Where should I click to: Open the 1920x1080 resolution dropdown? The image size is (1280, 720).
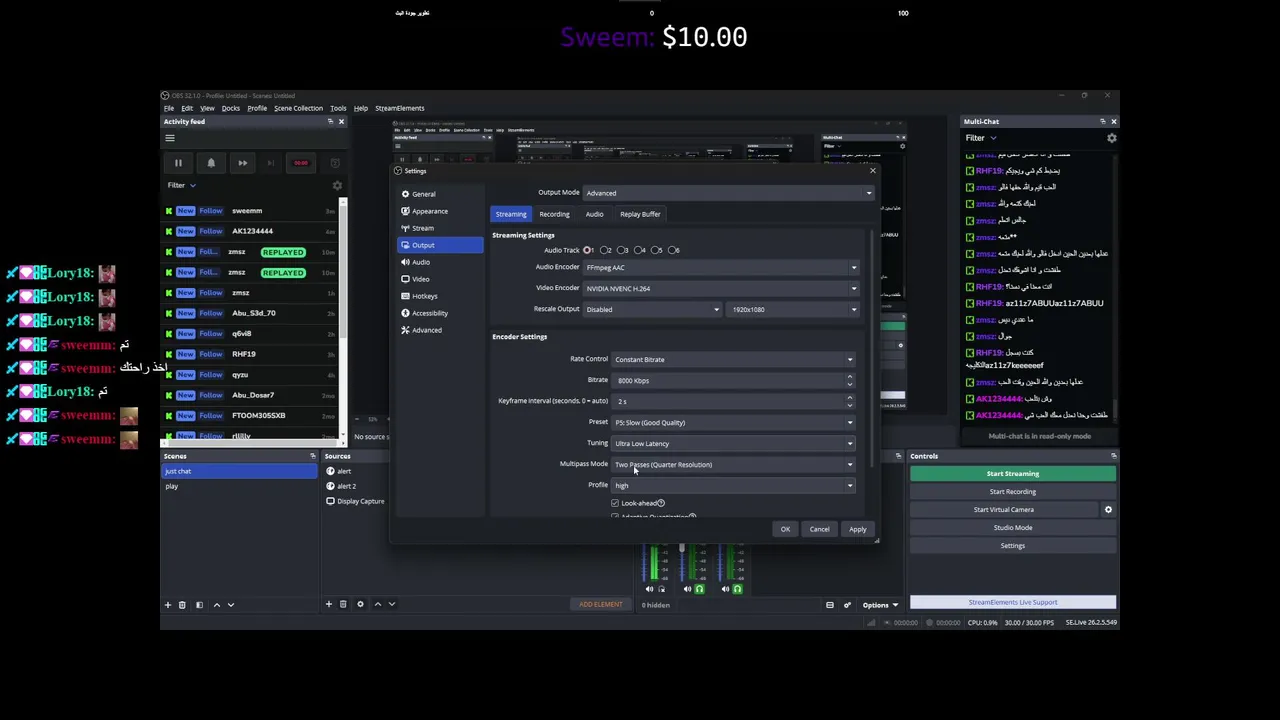click(793, 309)
